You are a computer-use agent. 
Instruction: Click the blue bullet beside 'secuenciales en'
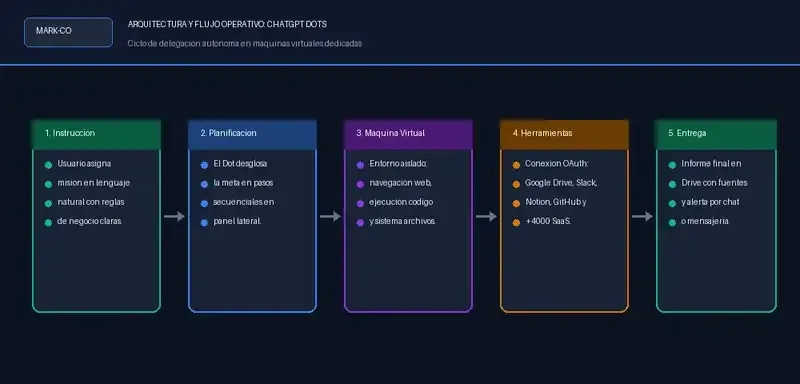tap(205, 203)
